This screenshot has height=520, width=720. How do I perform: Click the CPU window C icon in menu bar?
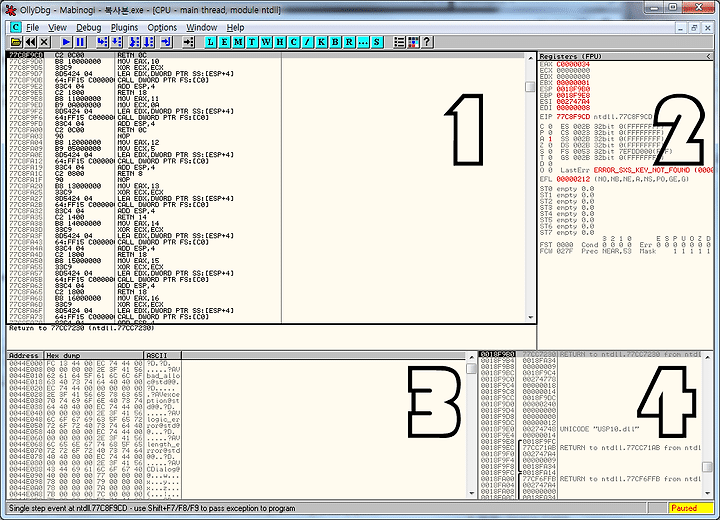[x=15, y=27]
